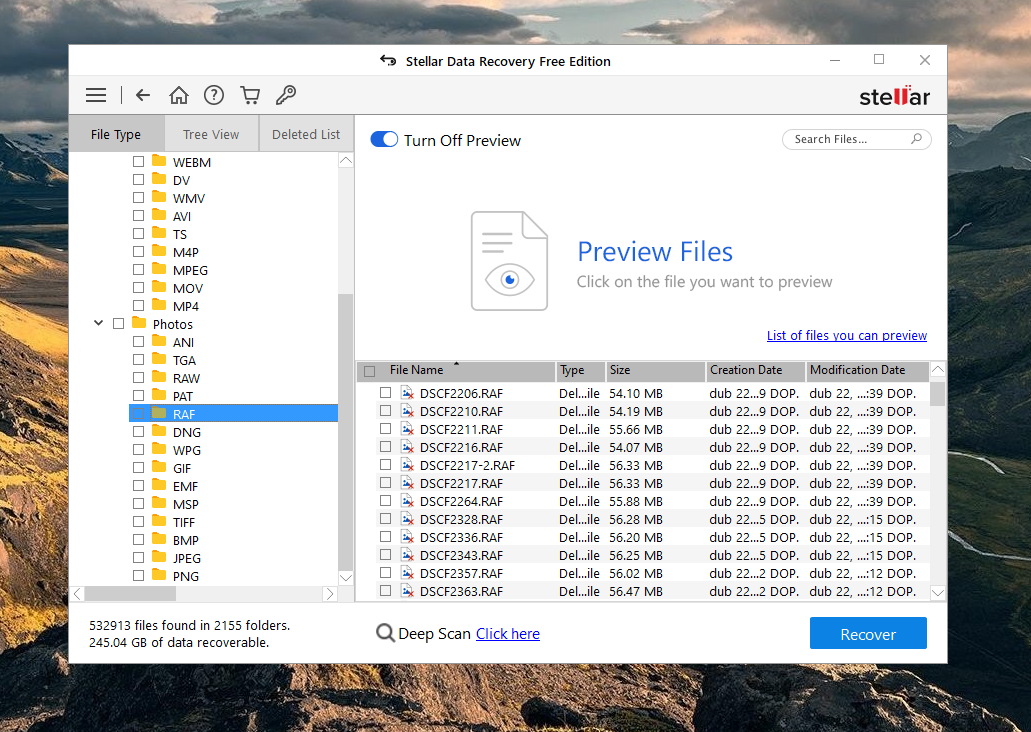Open the Deleted List tab

coord(306,134)
